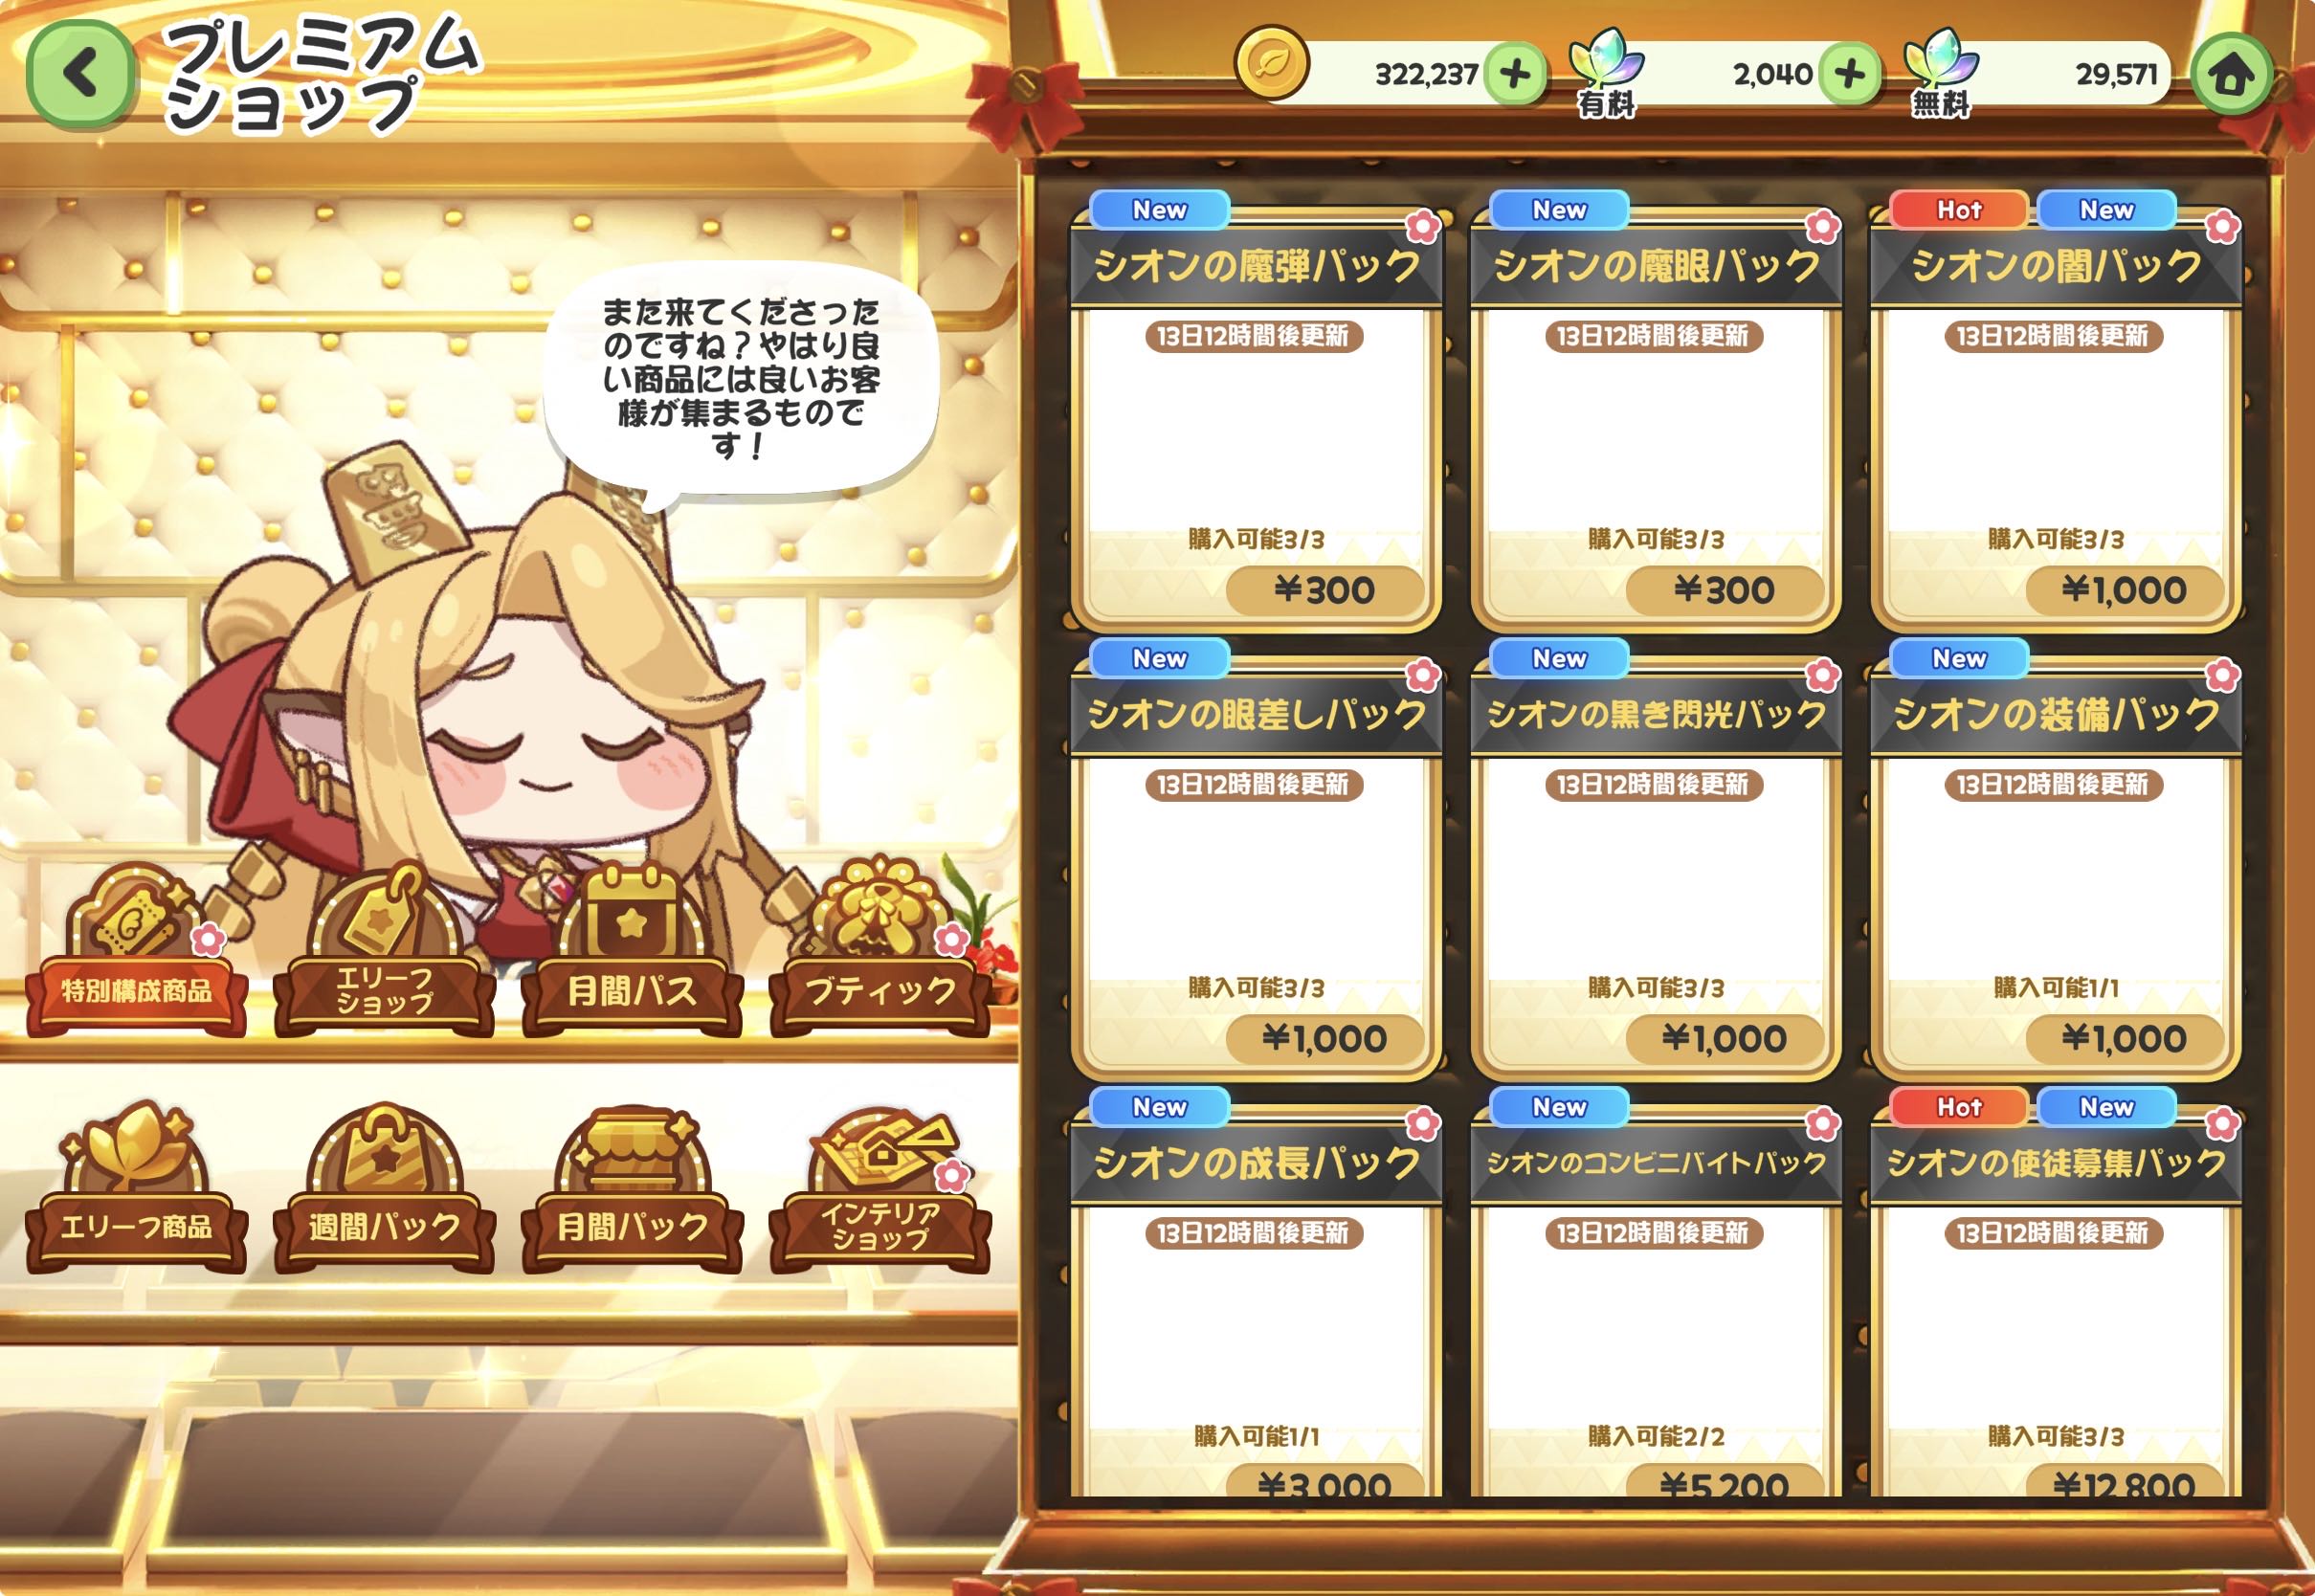This screenshot has width=2315, height=1596.
Task: Tap the home icon button
Action: click(x=2230, y=73)
